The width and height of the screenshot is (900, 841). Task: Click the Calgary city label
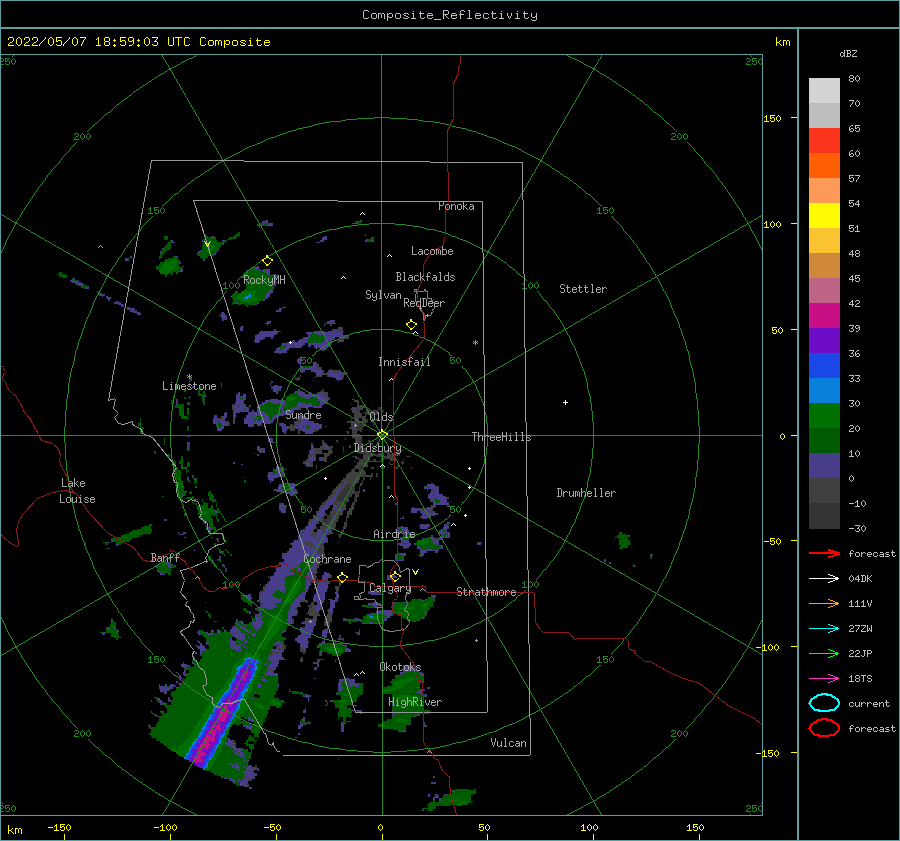coord(390,588)
